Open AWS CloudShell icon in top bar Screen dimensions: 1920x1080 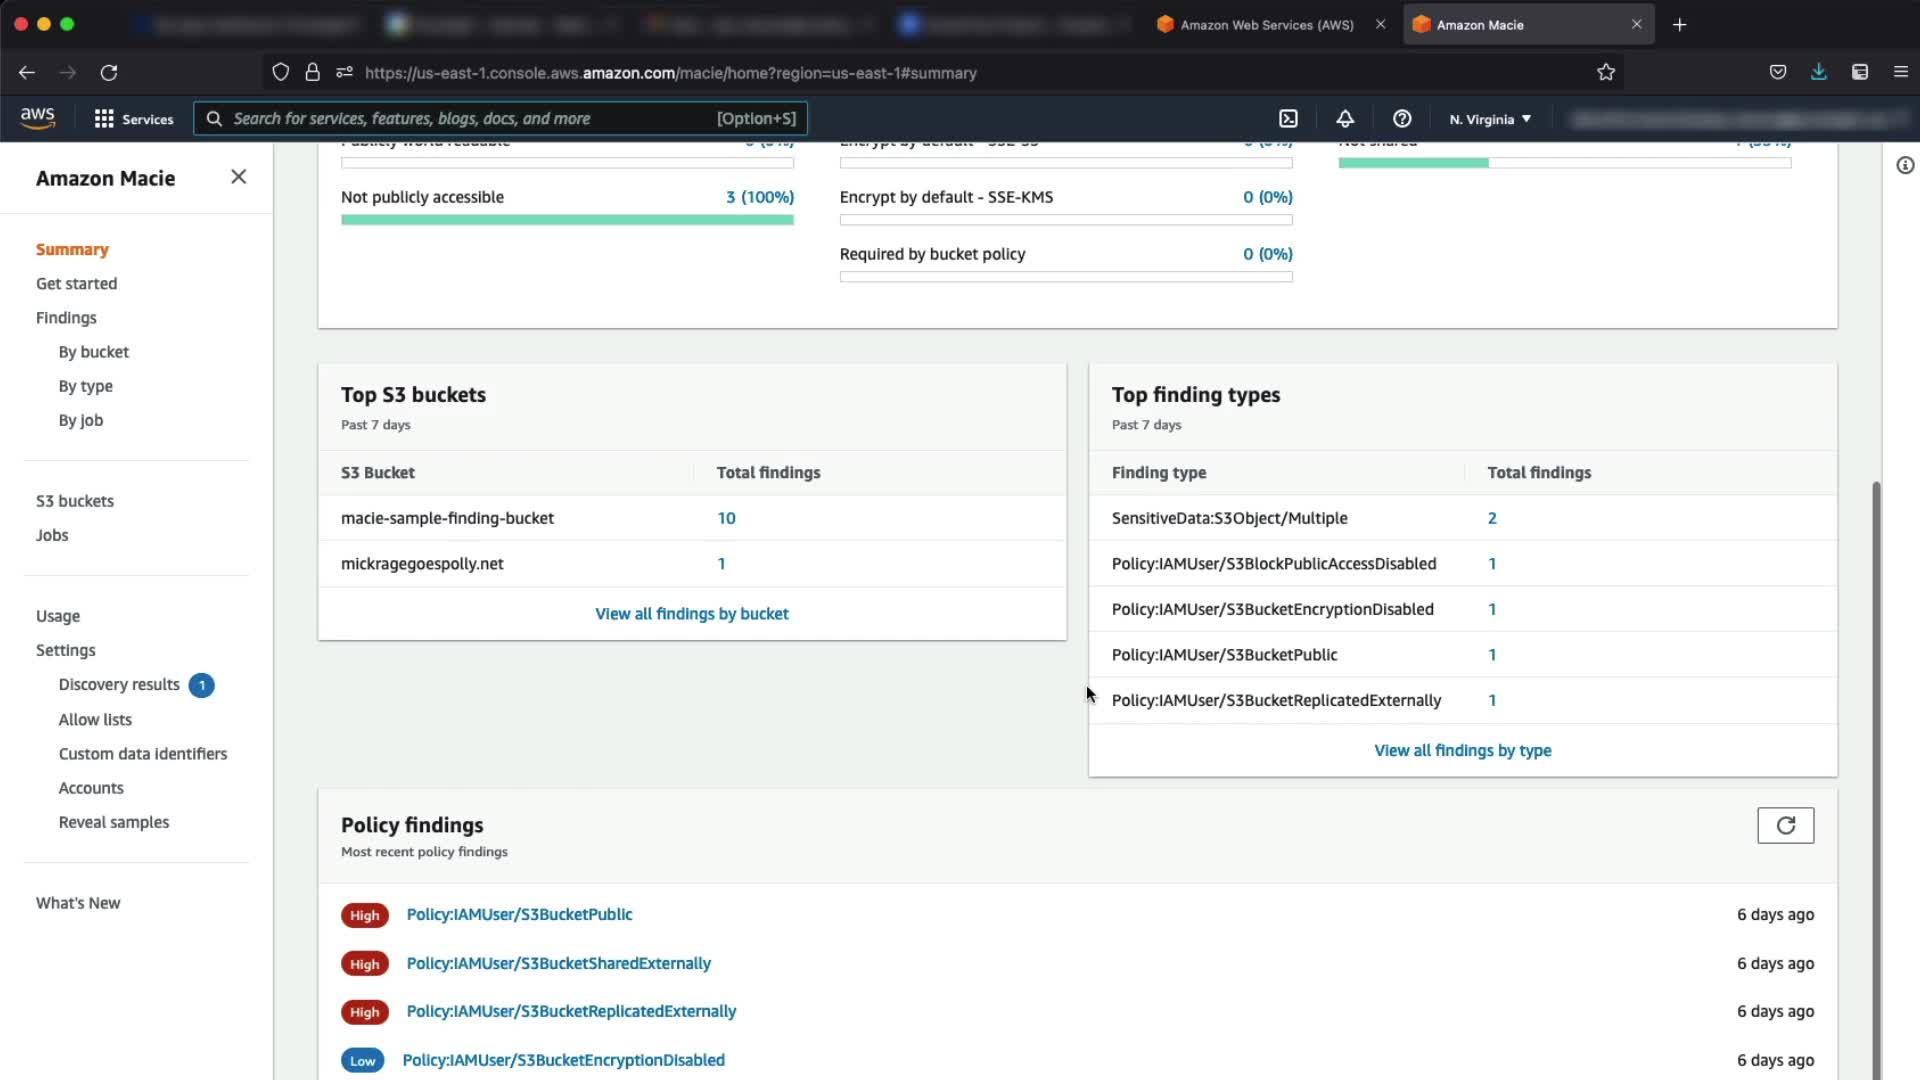pos(1288,119)
